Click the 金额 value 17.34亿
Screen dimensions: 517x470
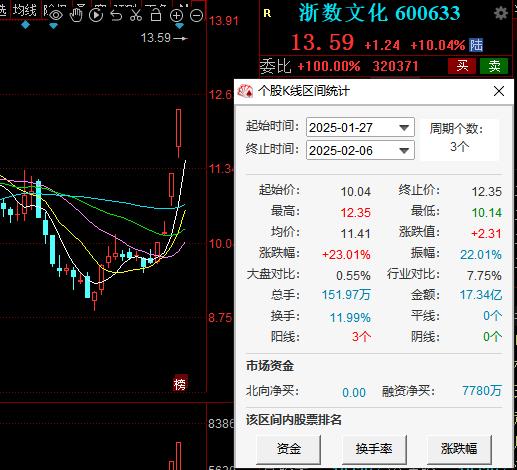(481, 295)
